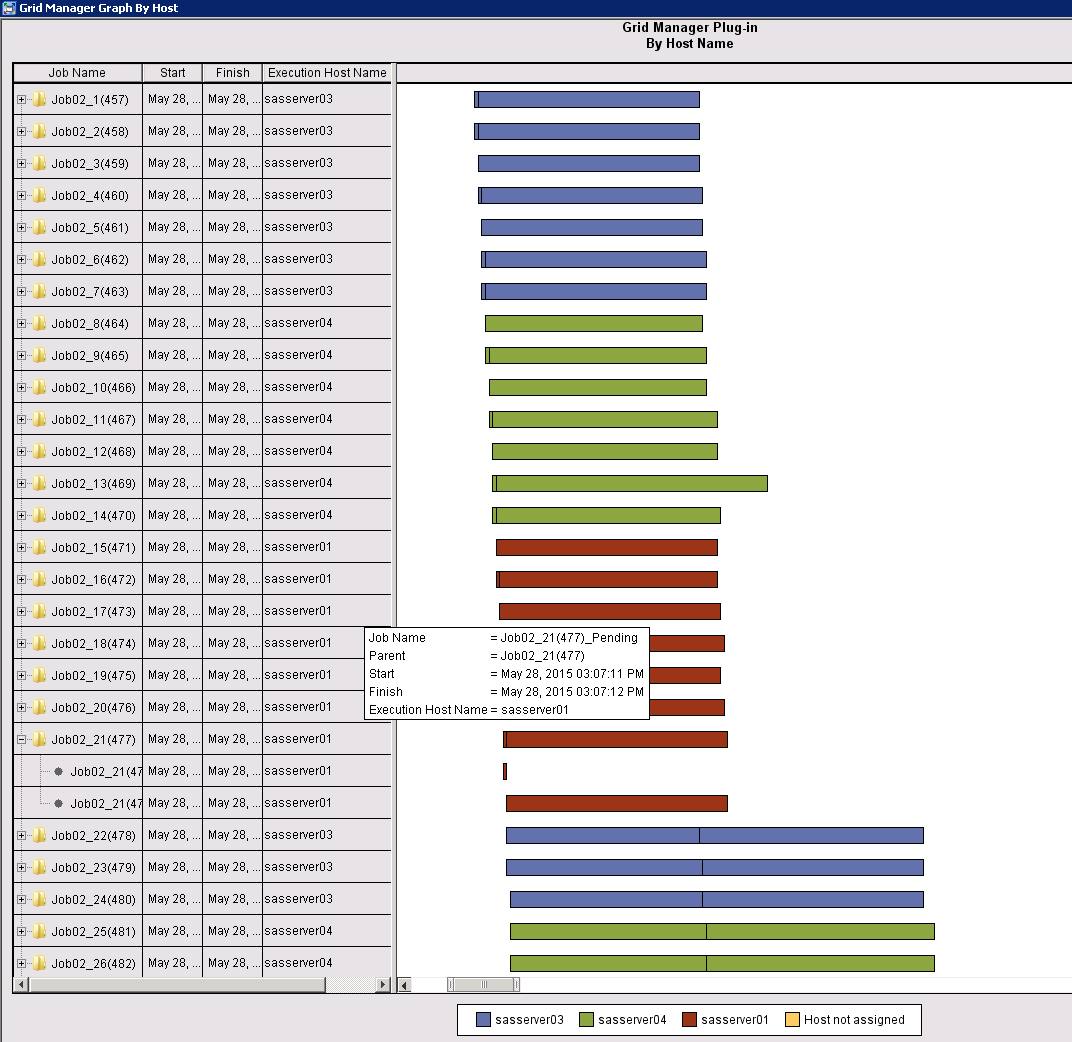Choose the Job02_10(466) folder icon
The width and height of the screenshot is (1072, 1042).
point(40,388)
